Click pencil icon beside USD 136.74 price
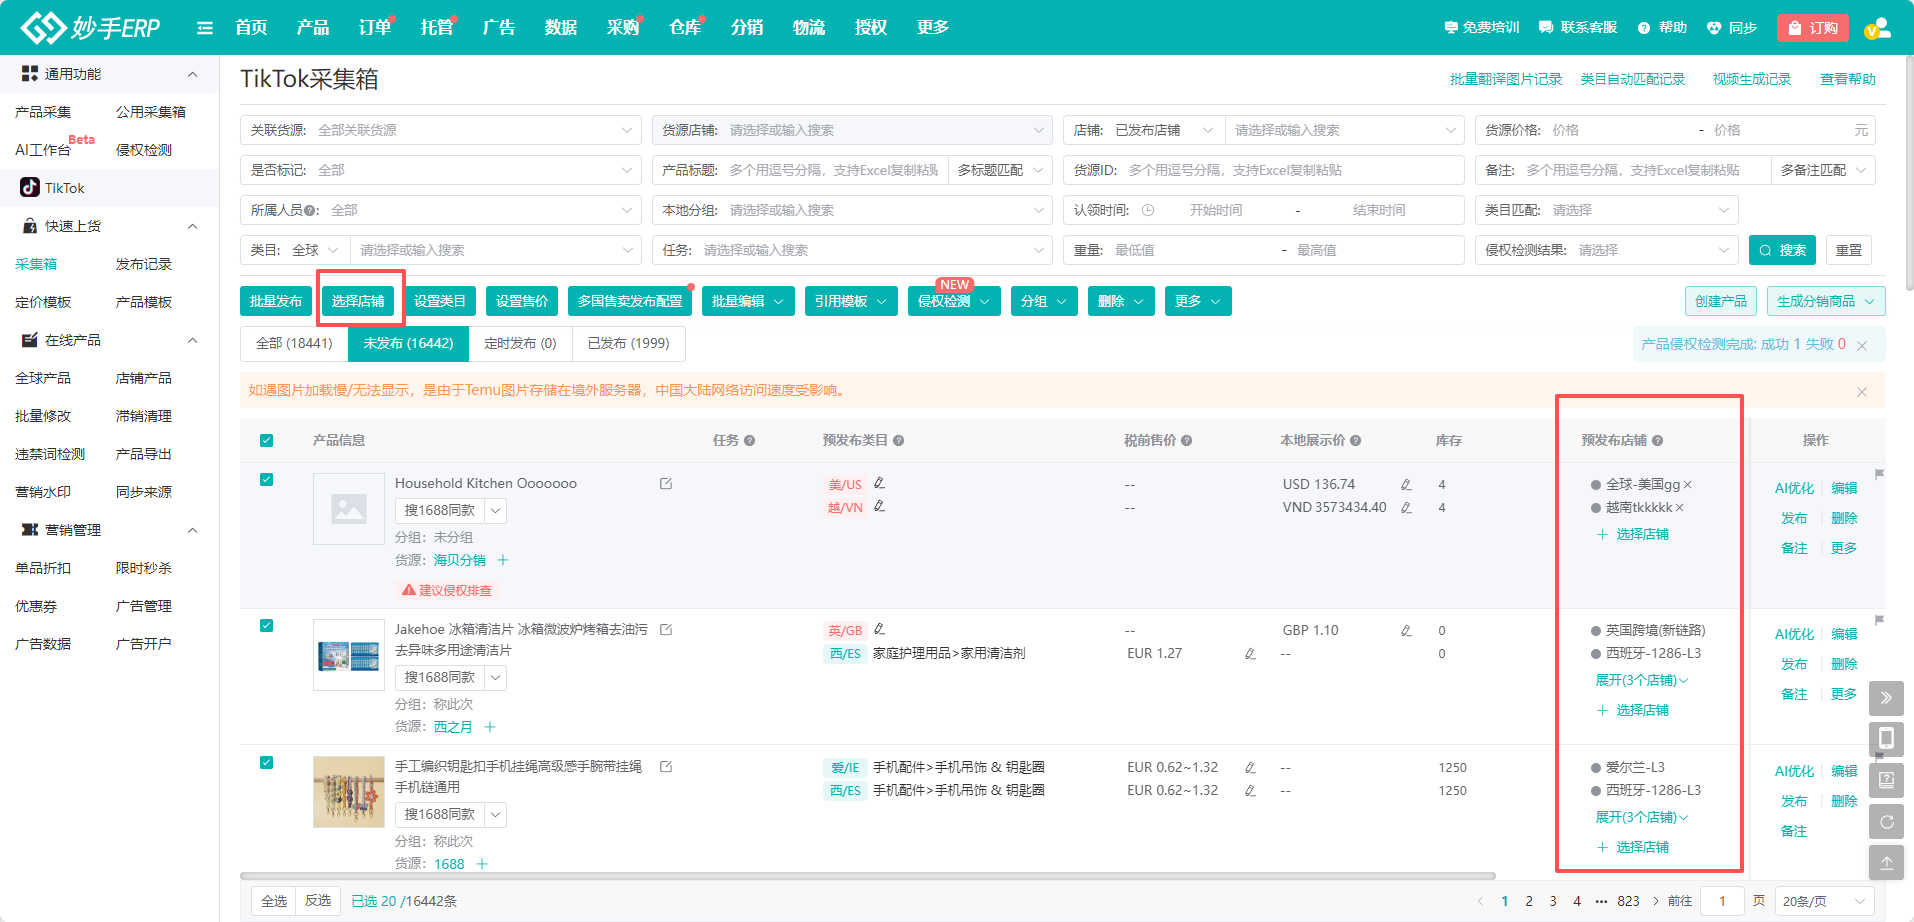Screen dimensions: 1914x922 coord(1406,485)
